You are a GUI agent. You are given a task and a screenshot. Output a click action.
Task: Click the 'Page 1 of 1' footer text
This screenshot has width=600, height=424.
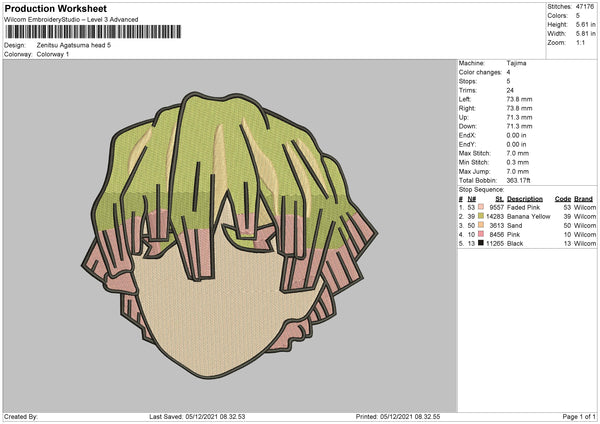click(x=579, y=416)
